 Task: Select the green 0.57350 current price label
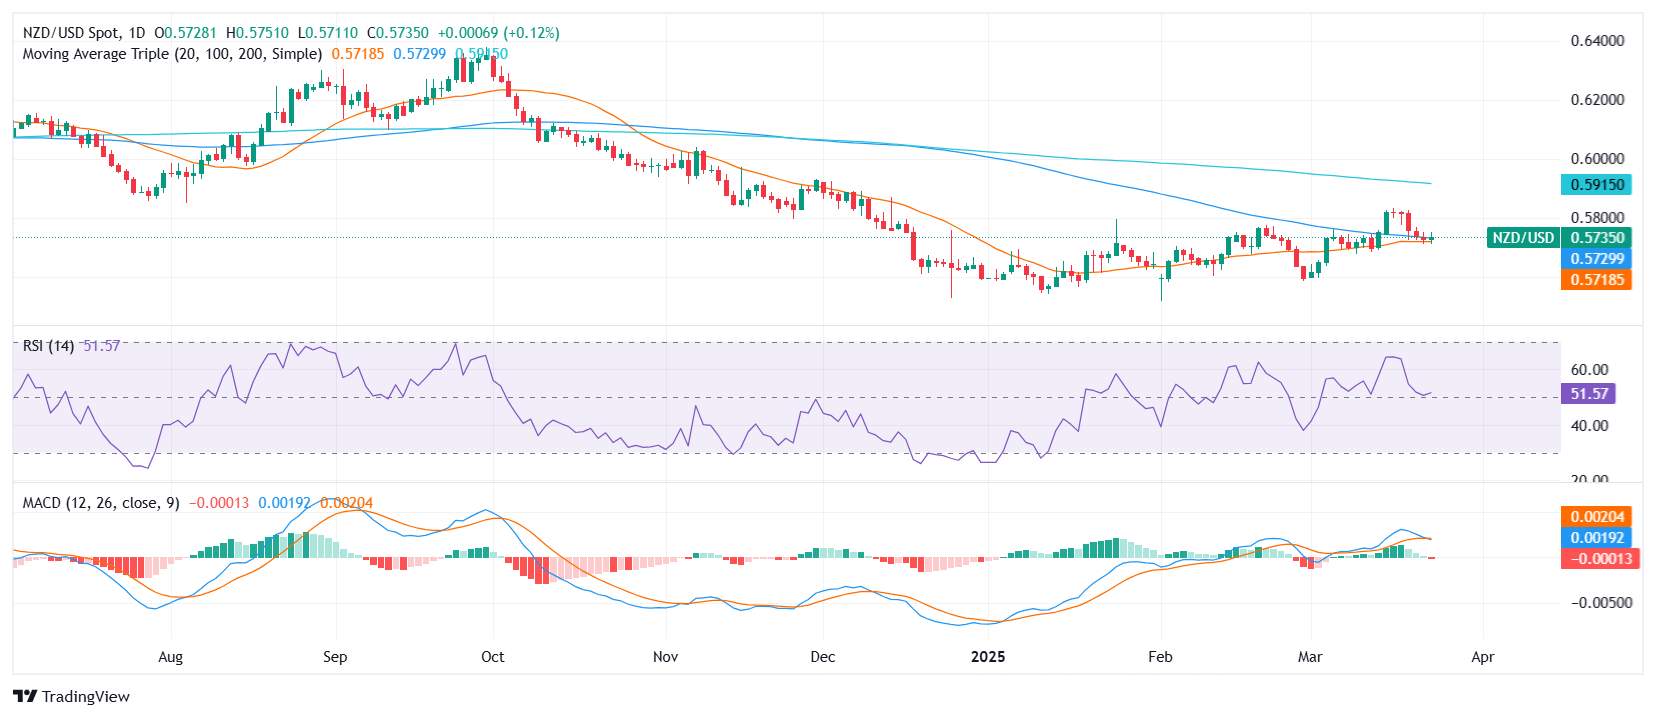(1596, 238)
